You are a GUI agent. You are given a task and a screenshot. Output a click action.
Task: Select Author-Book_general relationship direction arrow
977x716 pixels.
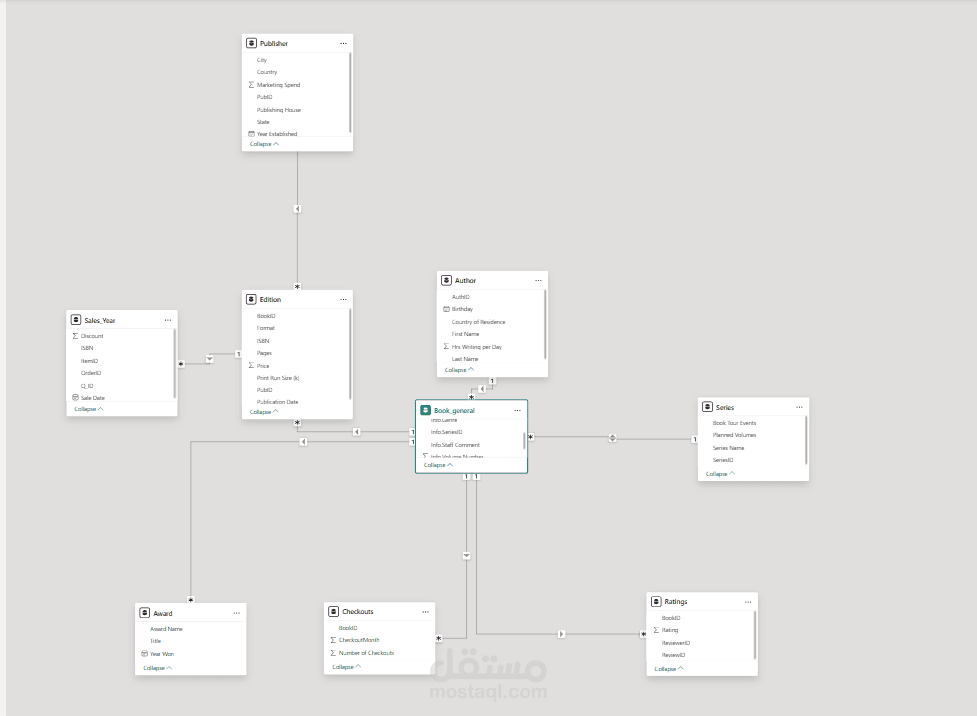(x=482, y=389)
